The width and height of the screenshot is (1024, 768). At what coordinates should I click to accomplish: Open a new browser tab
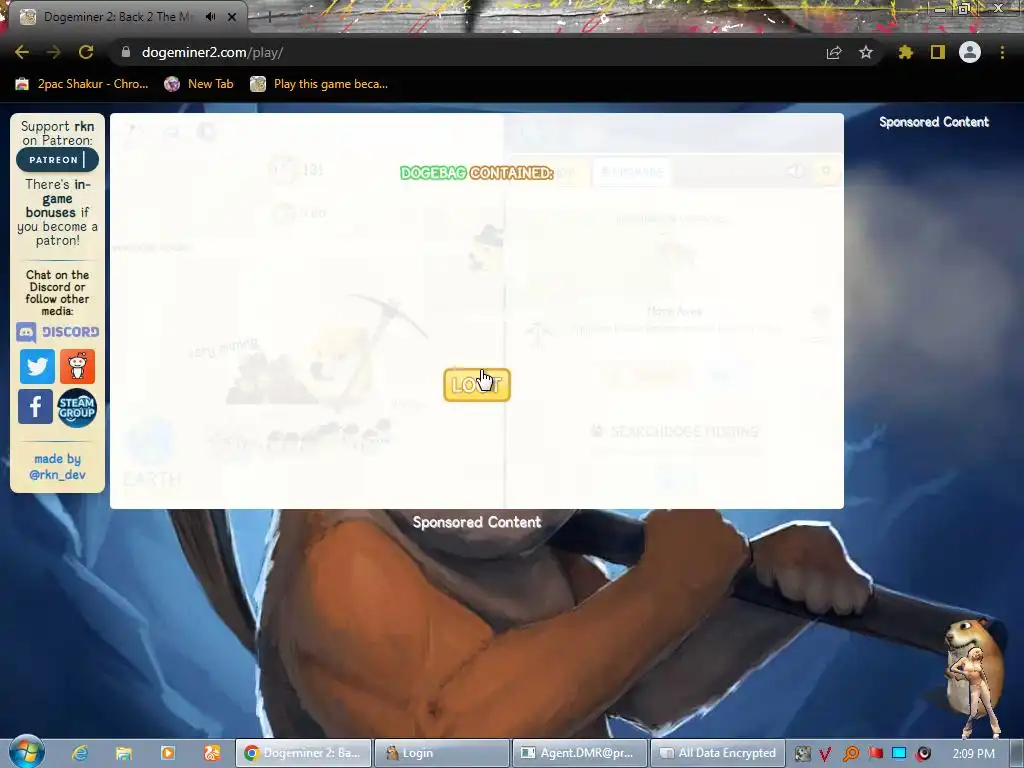(269, 17)
